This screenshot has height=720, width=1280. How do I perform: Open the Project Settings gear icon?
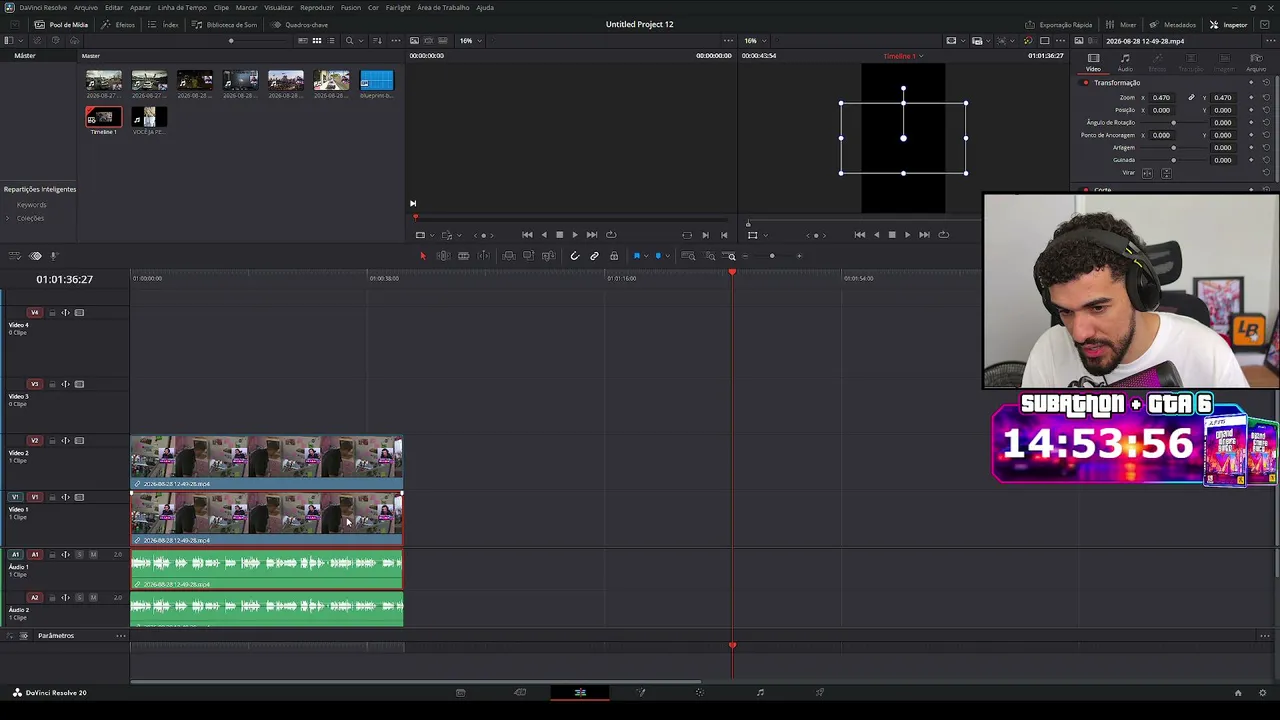coord(1263,692)
